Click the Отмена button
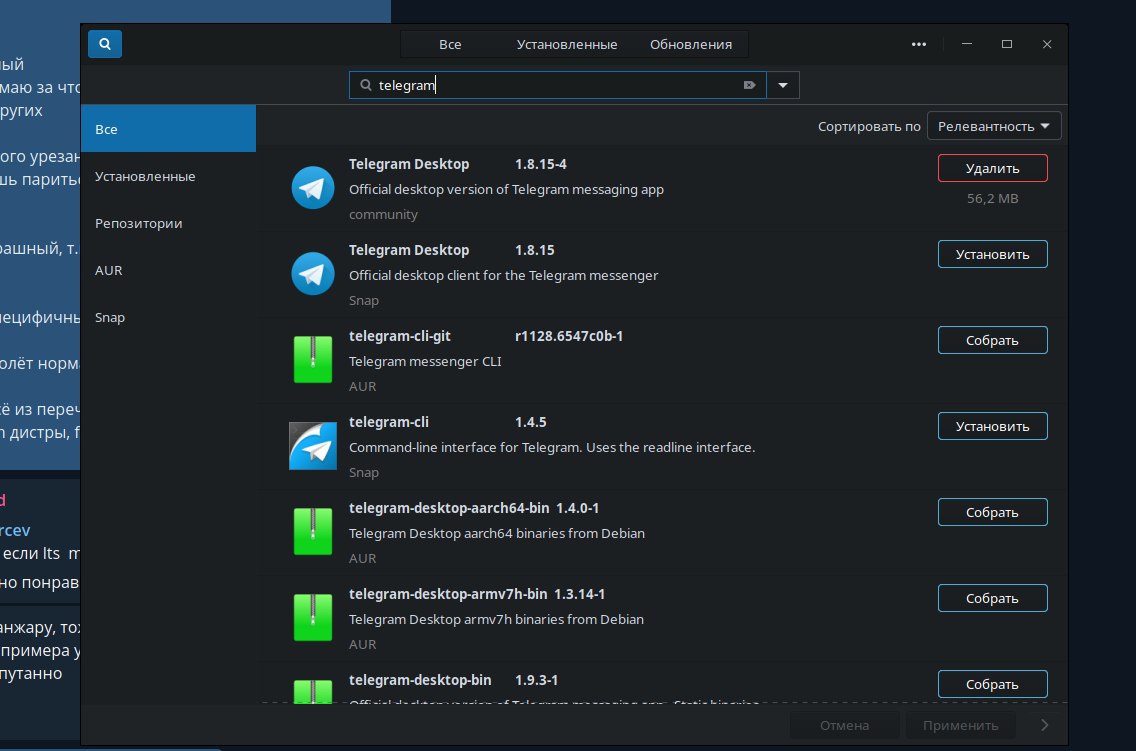Viewport: 1136px width, 751px height. point(845,725)
